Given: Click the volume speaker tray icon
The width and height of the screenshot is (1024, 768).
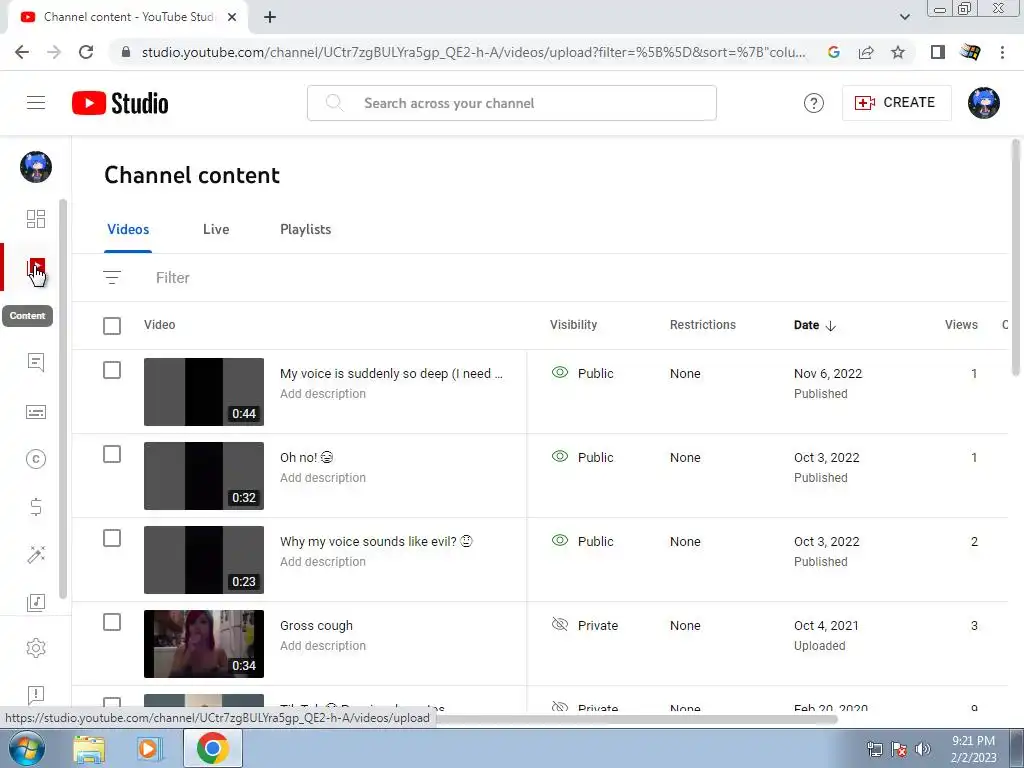Looking at the screenshot, I should pyautogui.click(x=922, y=748).
